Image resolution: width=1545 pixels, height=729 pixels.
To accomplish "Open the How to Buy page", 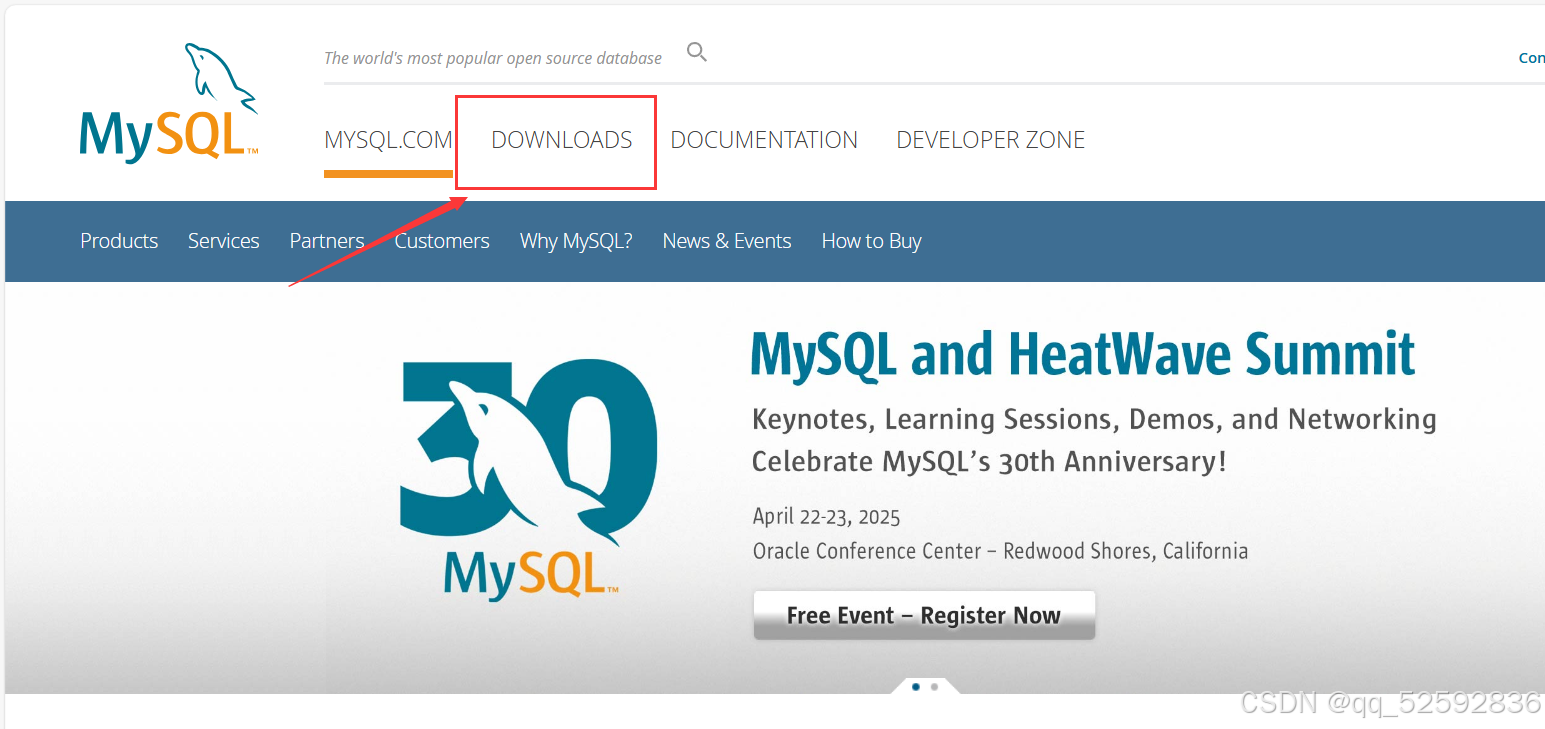I will click(x=871, y=241).
